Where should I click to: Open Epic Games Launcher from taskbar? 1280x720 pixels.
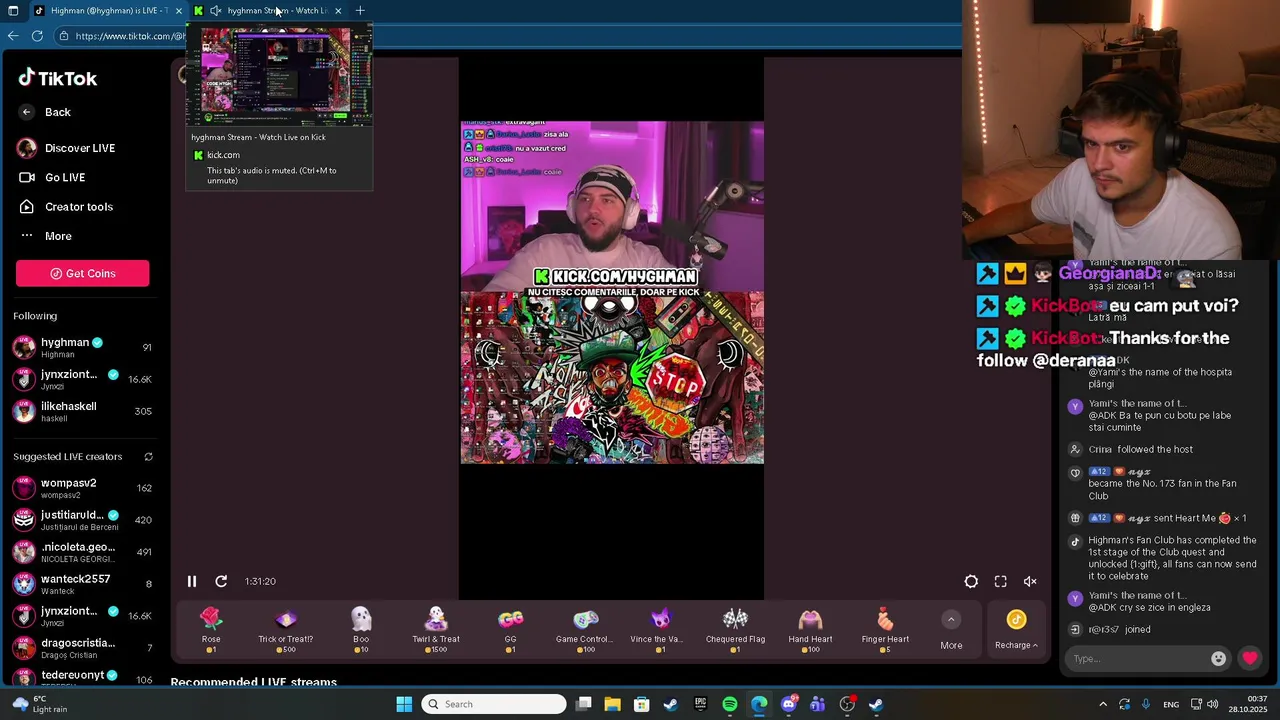(700, 704)
